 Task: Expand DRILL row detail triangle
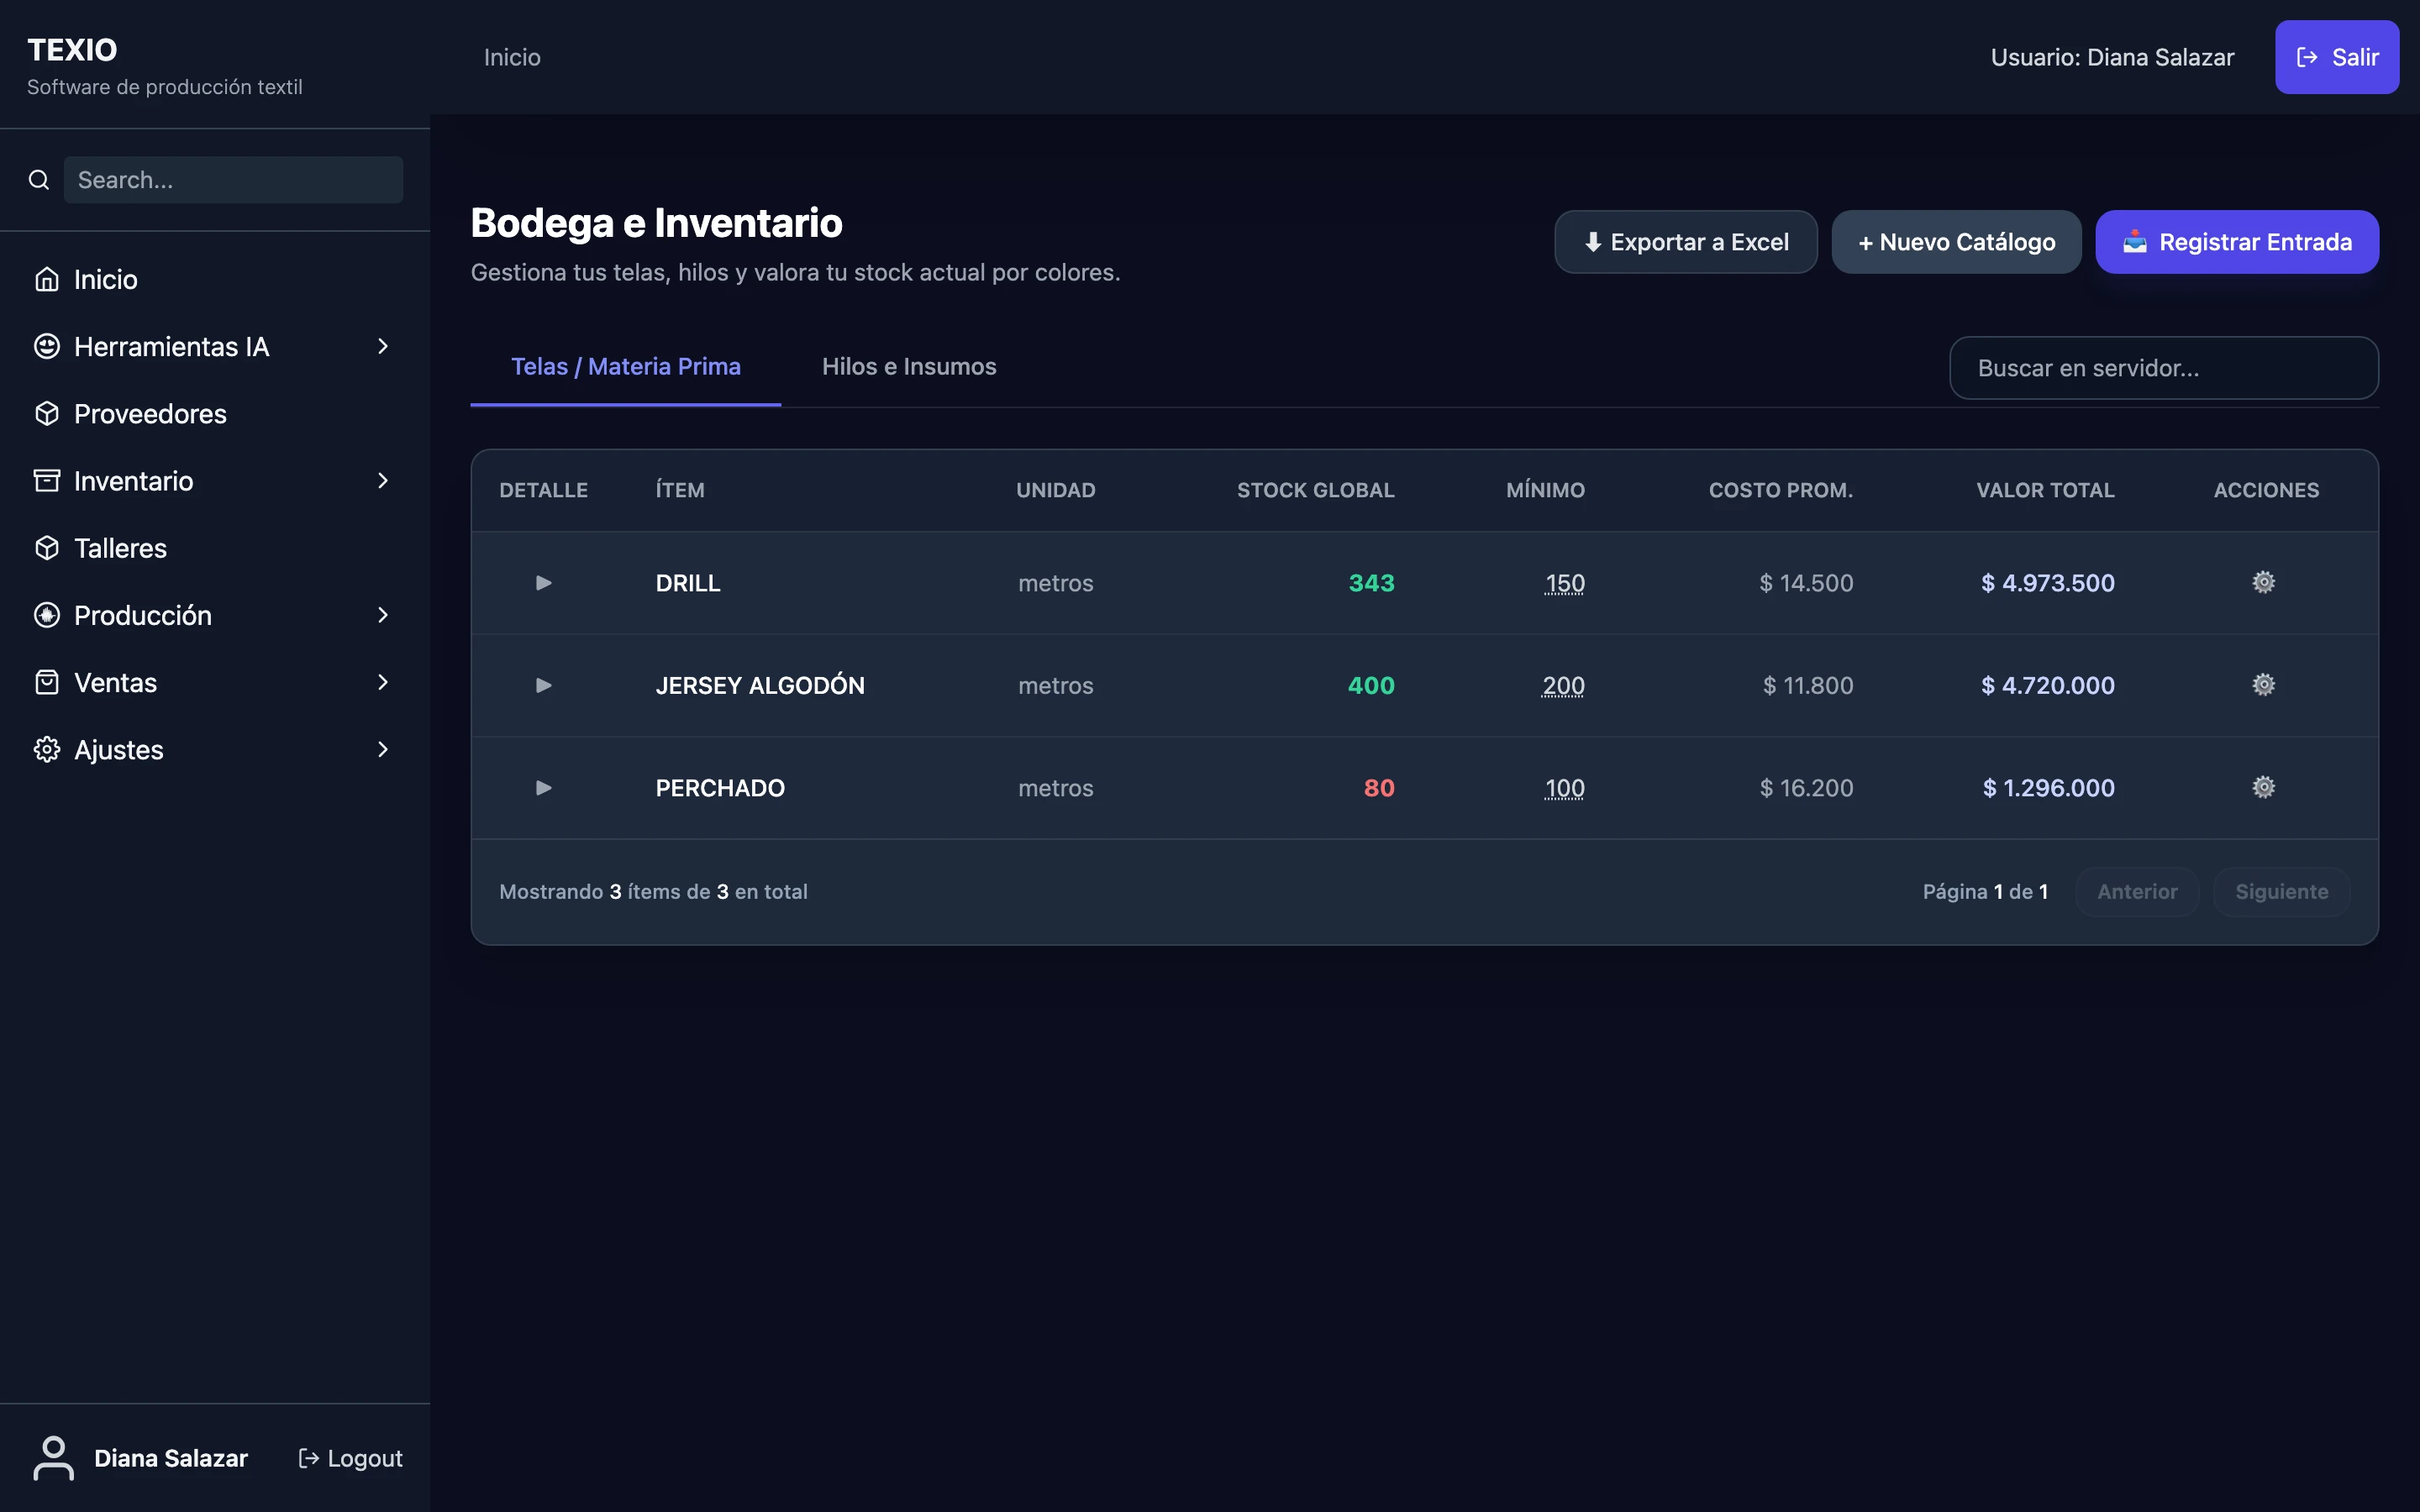coord(543,582)
